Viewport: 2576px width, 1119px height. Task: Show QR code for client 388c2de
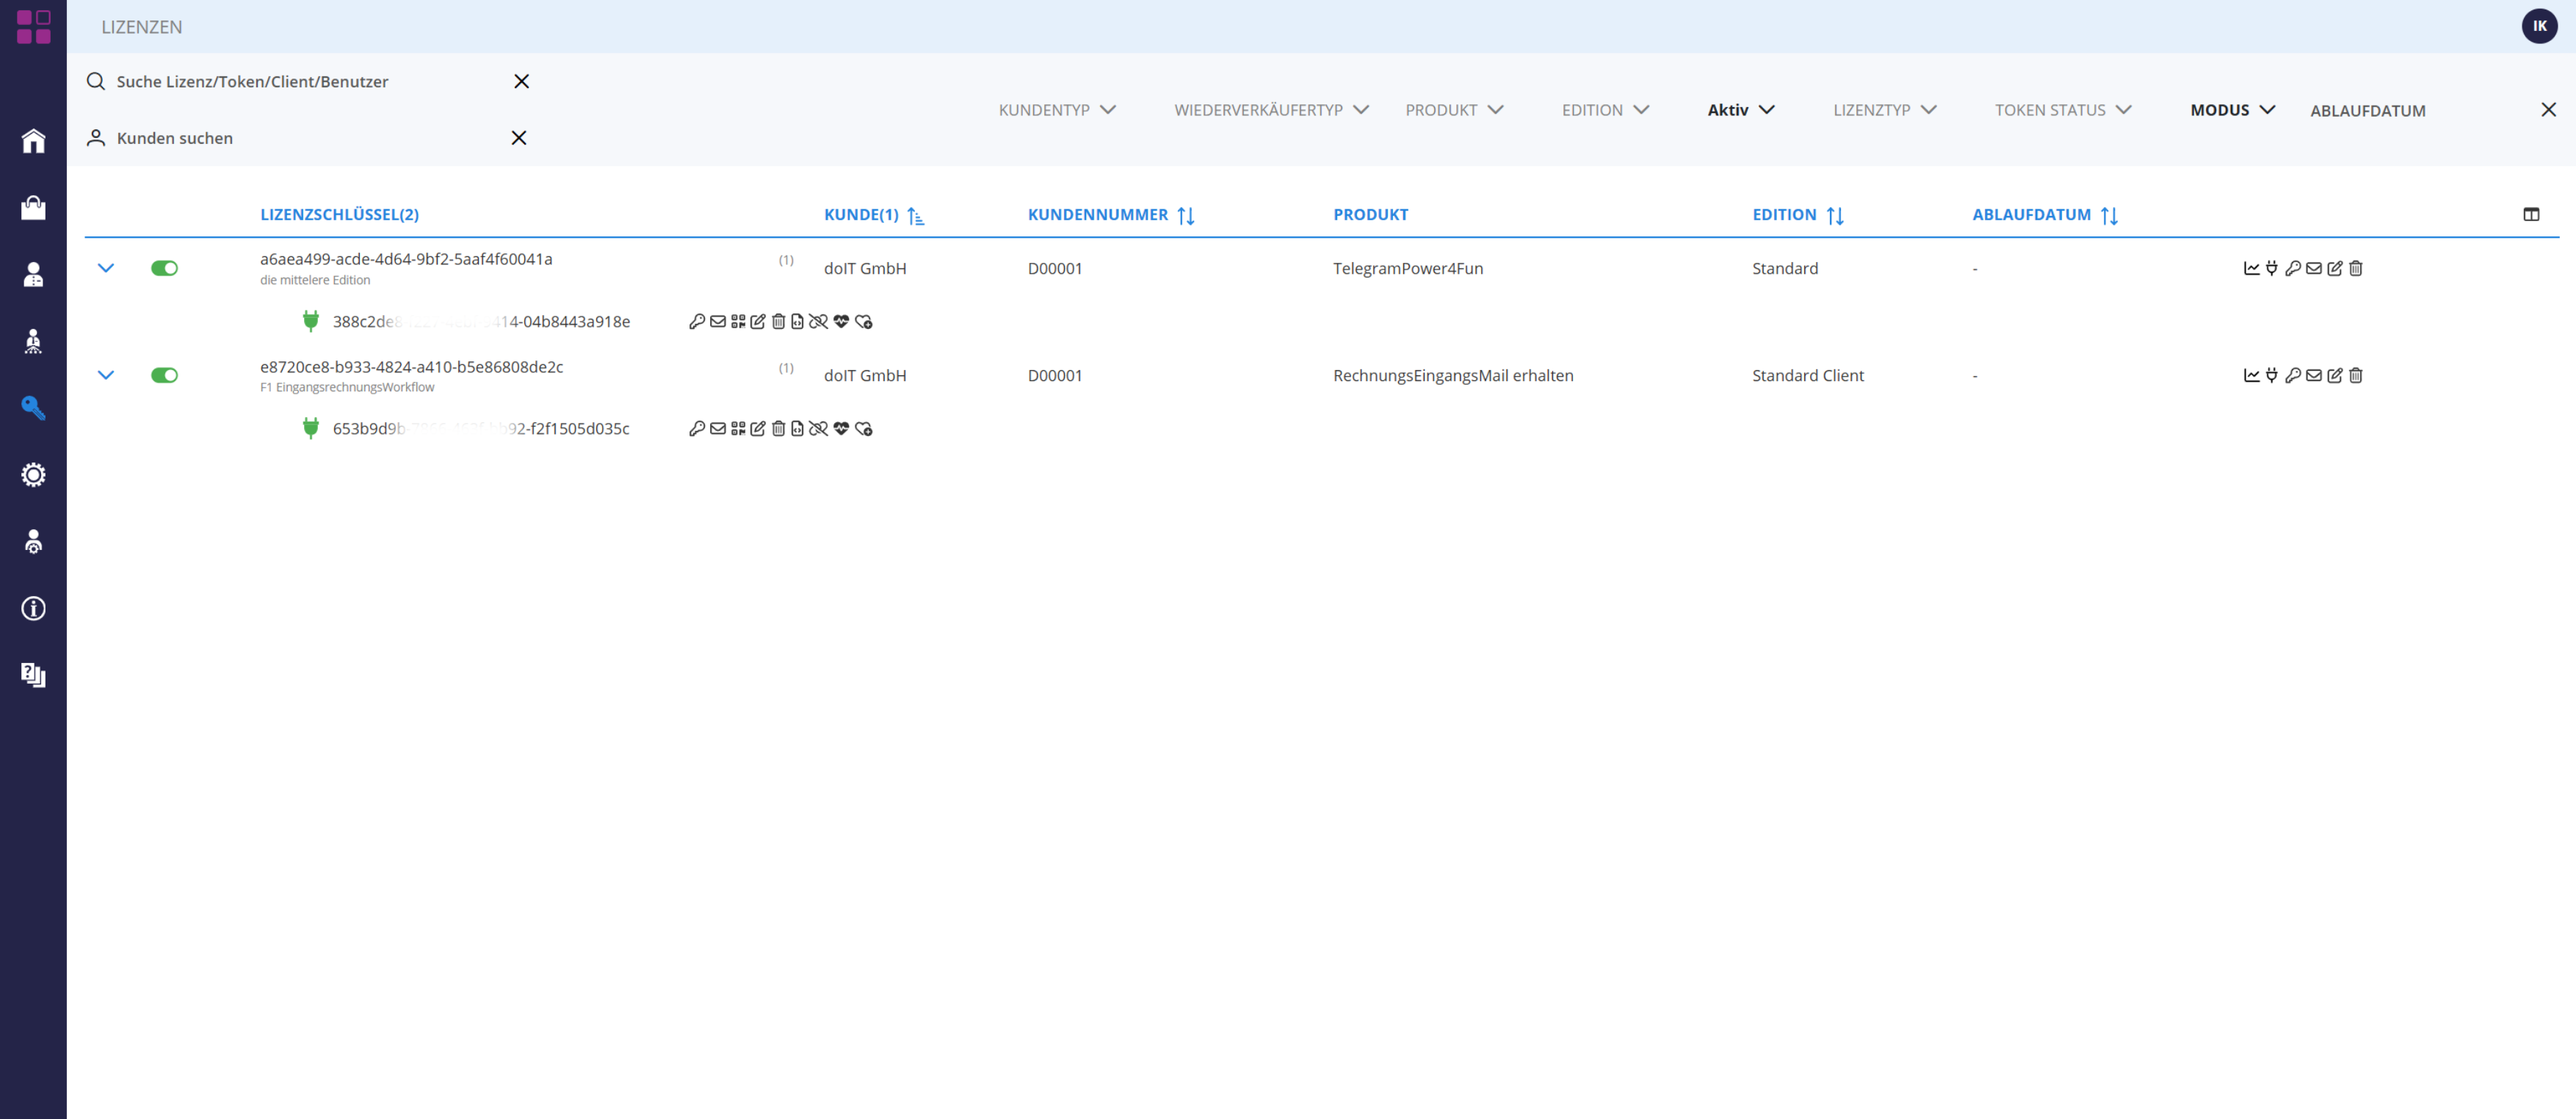[x=738, y=321]
